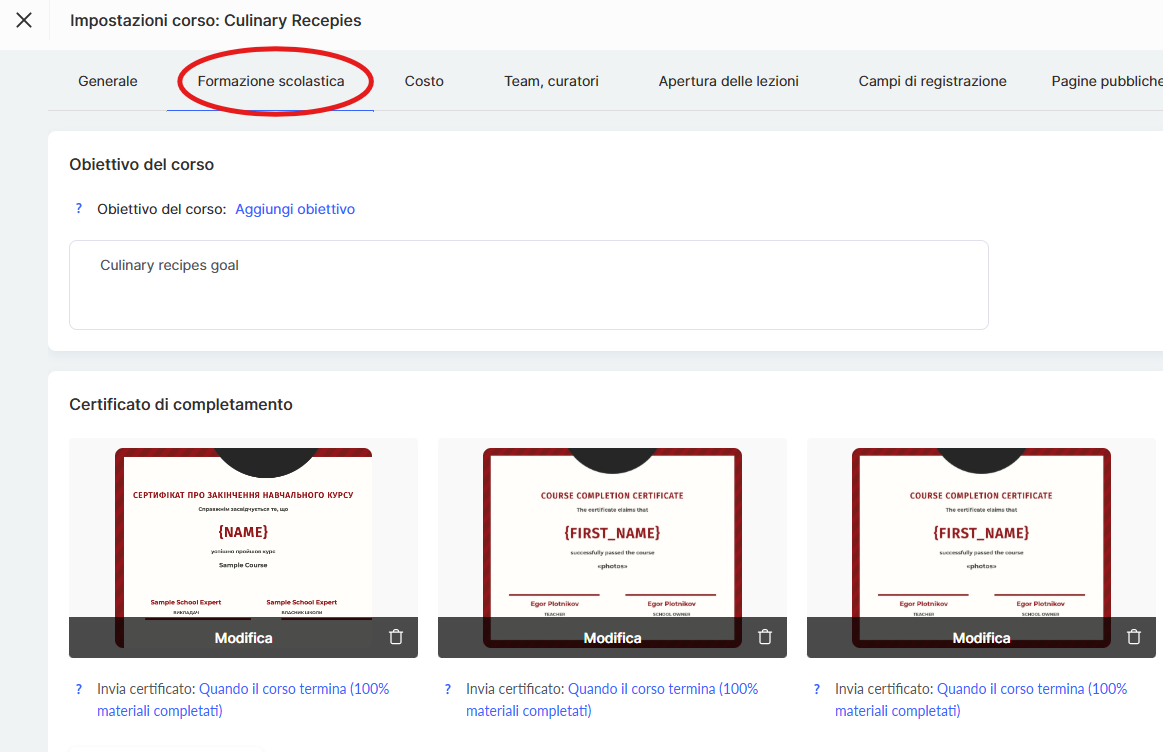Open help icon under third certificate
The image size is (1163, 752).
[817, 689]
